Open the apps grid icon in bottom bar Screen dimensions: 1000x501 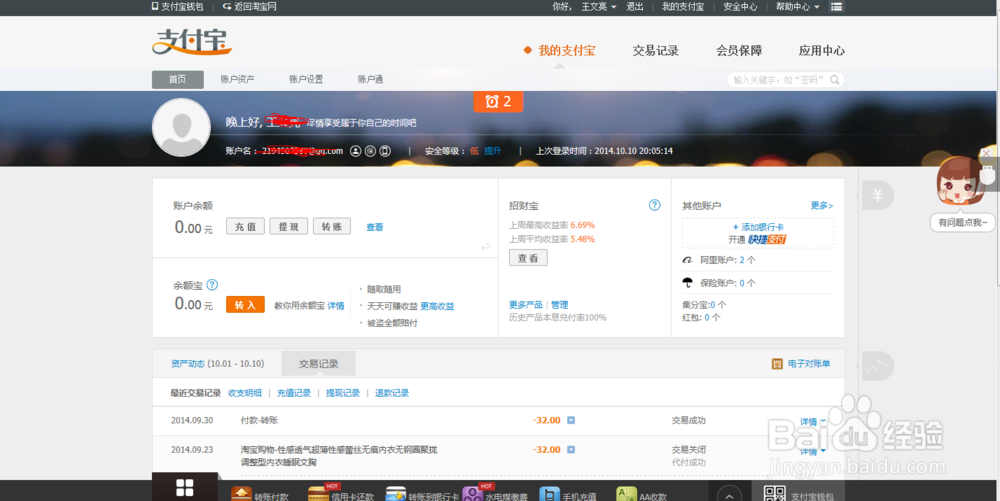[184, 488]
